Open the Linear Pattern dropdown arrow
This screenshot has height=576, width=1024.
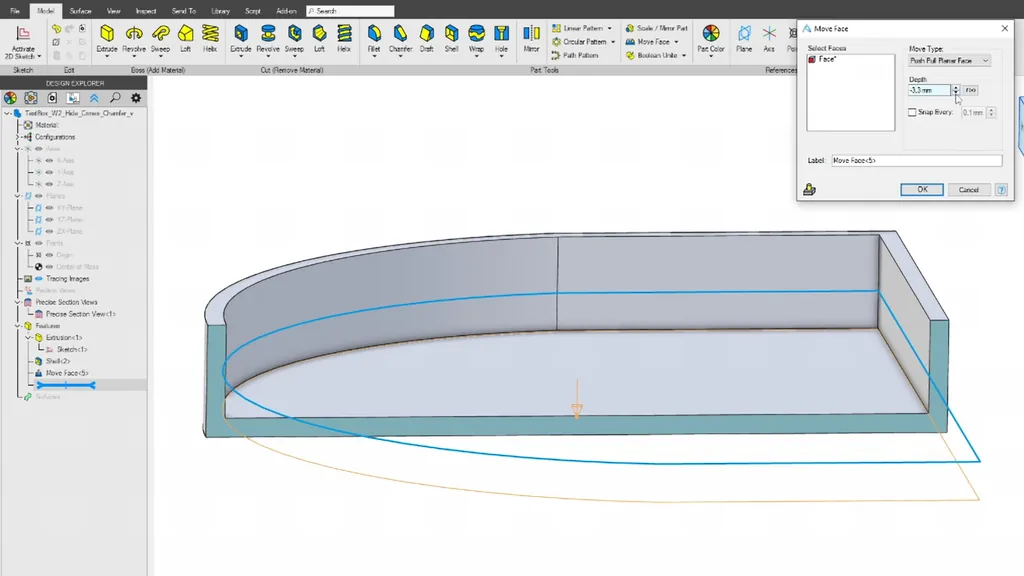coord(609,29)
